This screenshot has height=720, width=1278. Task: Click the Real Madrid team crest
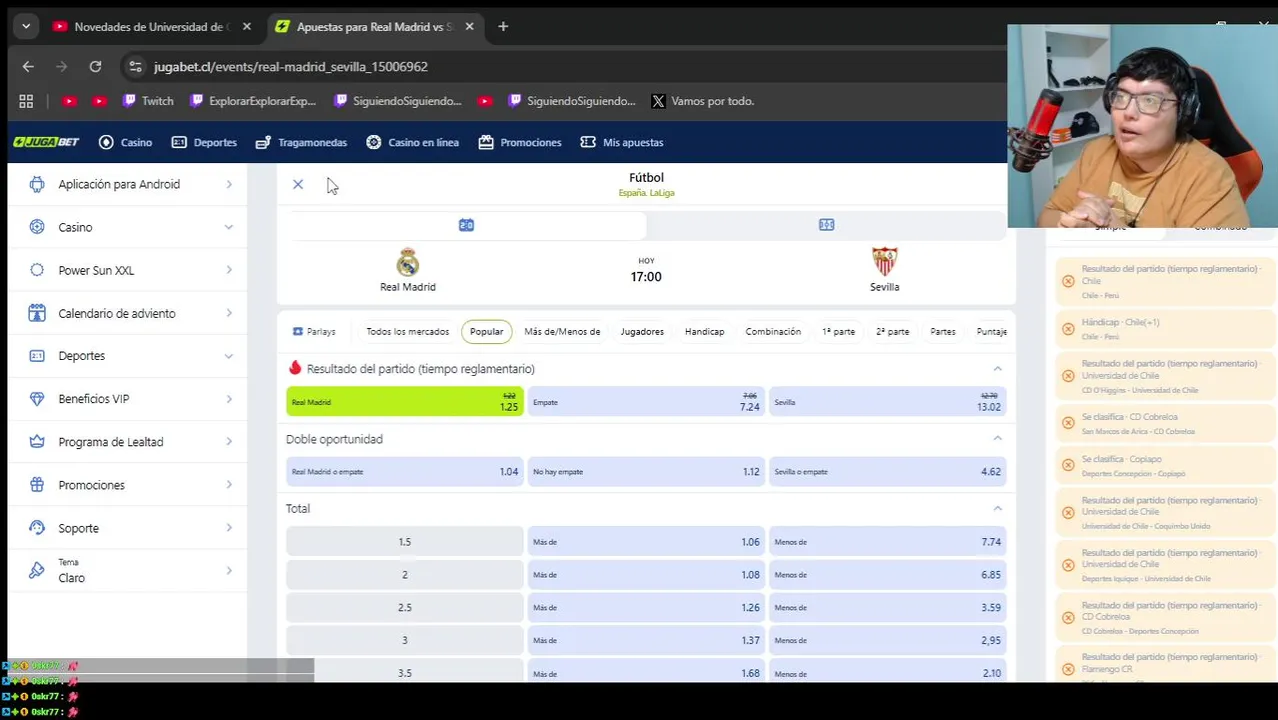(x=407, y=262)
